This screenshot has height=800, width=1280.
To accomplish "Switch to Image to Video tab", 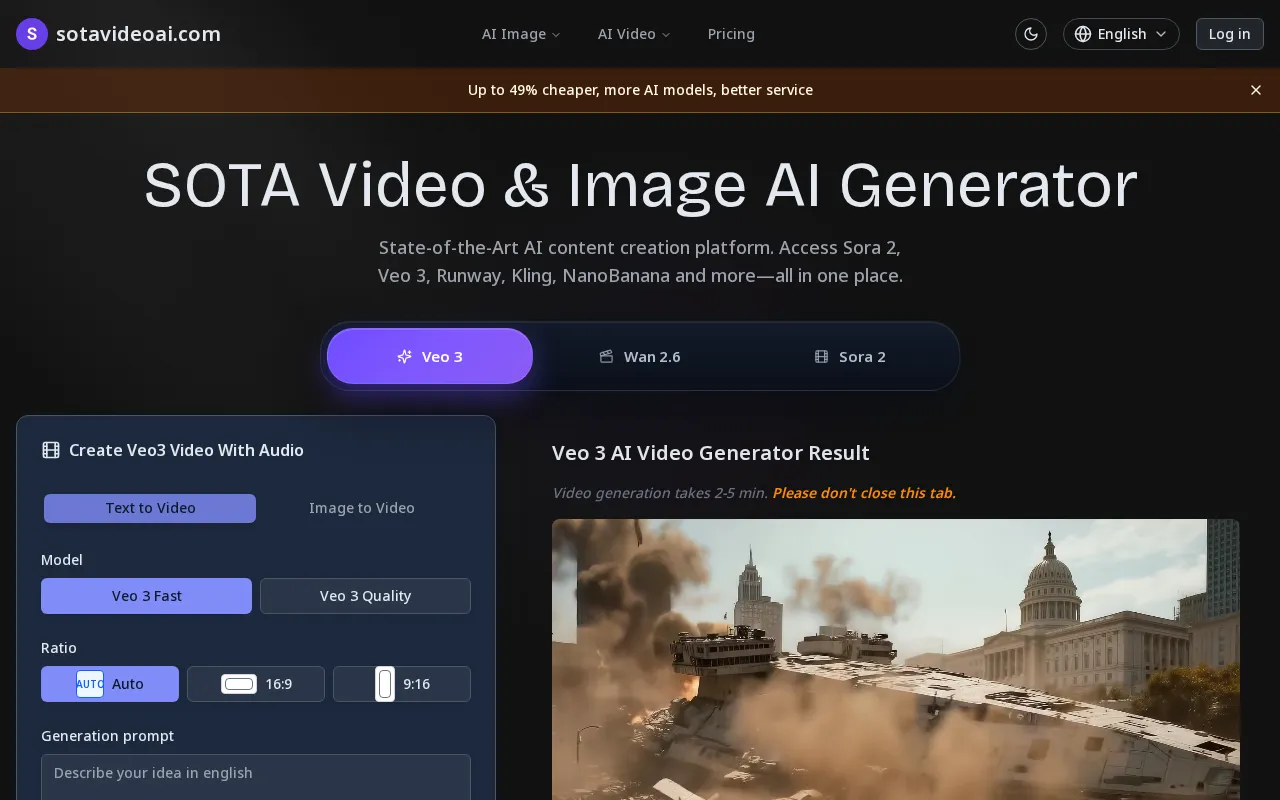I will (x=362, y=508).
